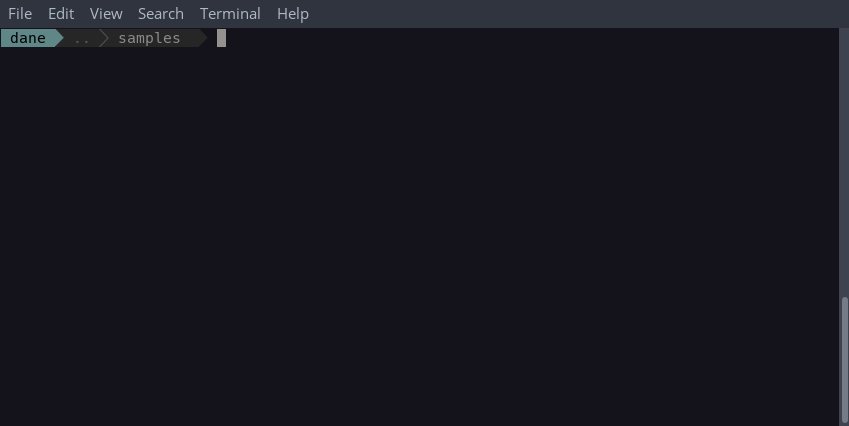Click the top of the scrollbar track
849x426 pixels.
coord(844,34)
